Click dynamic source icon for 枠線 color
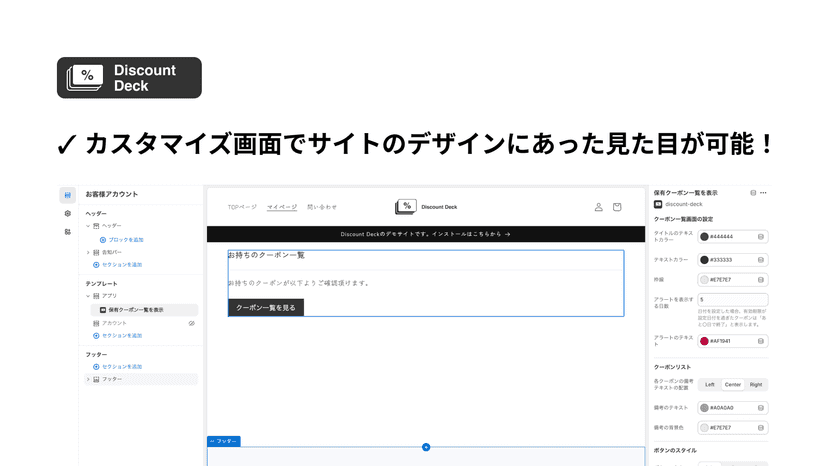 point(761,280)
